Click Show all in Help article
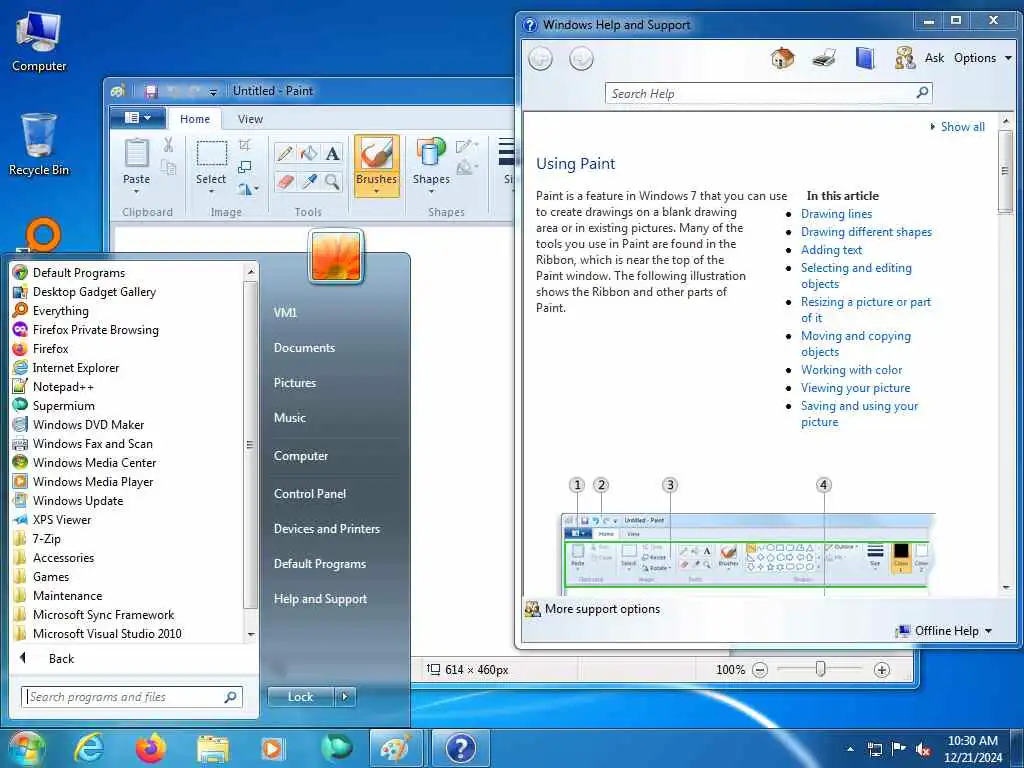Image resolution: width=1024 pixels, height=768 pixels. click(x=962, y=127)
